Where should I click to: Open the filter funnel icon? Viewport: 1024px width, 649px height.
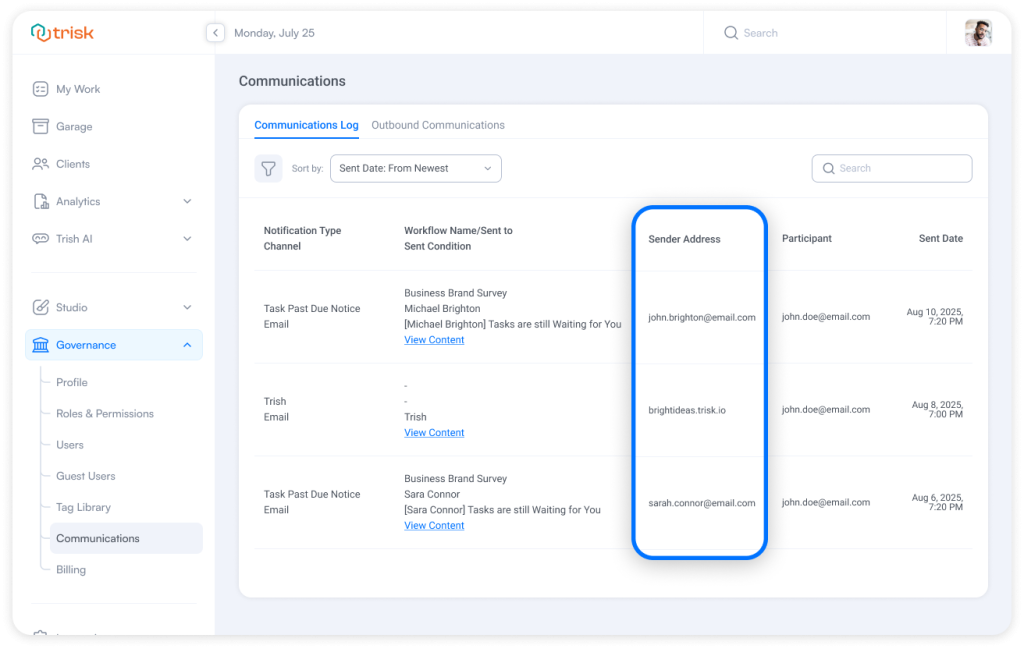268,168
